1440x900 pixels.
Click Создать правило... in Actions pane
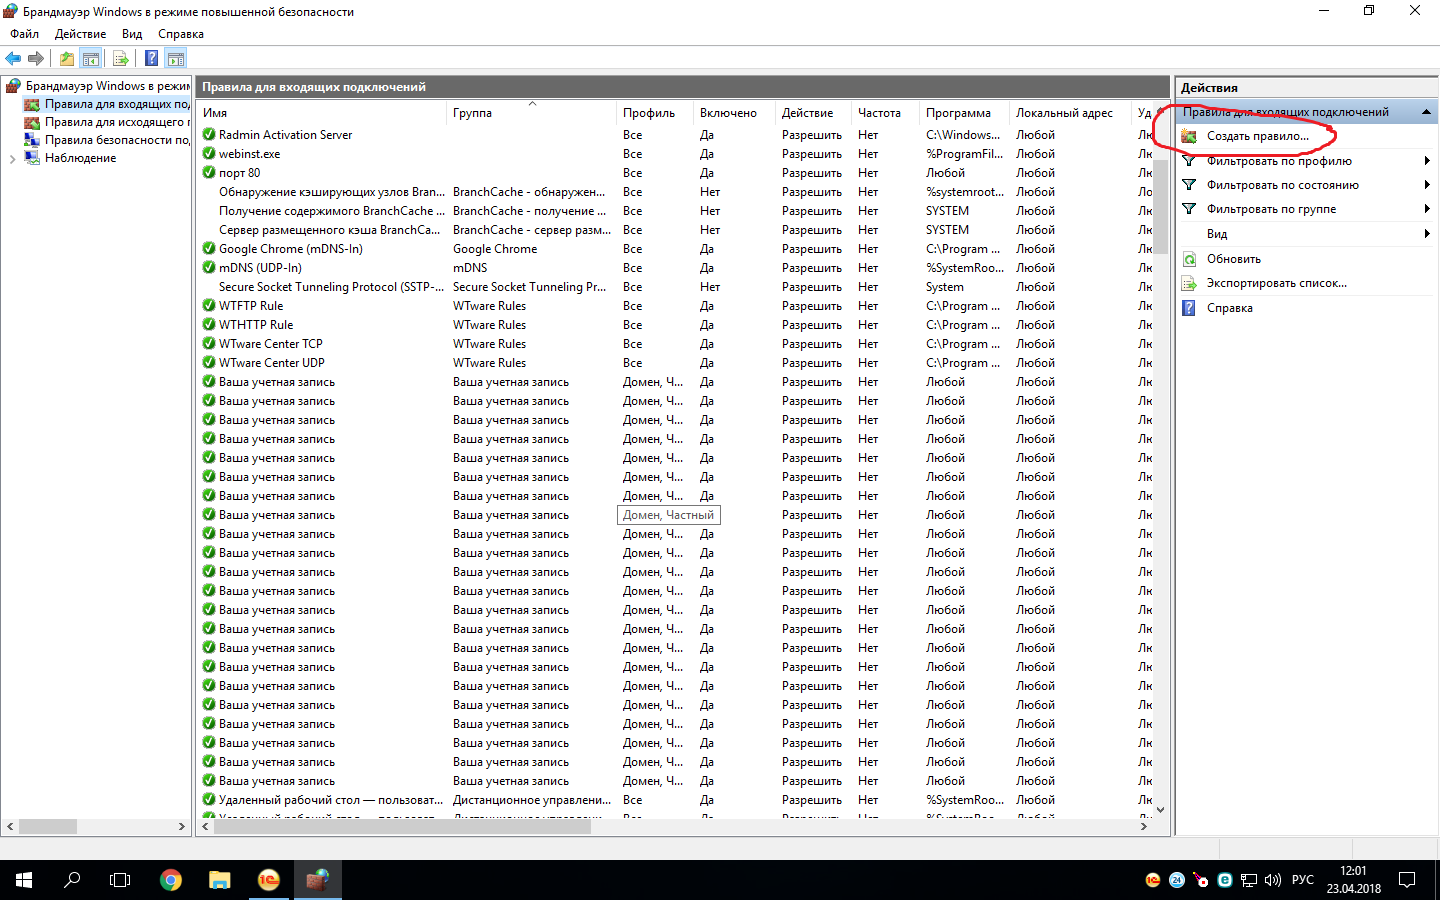[x=1257, y=136]
